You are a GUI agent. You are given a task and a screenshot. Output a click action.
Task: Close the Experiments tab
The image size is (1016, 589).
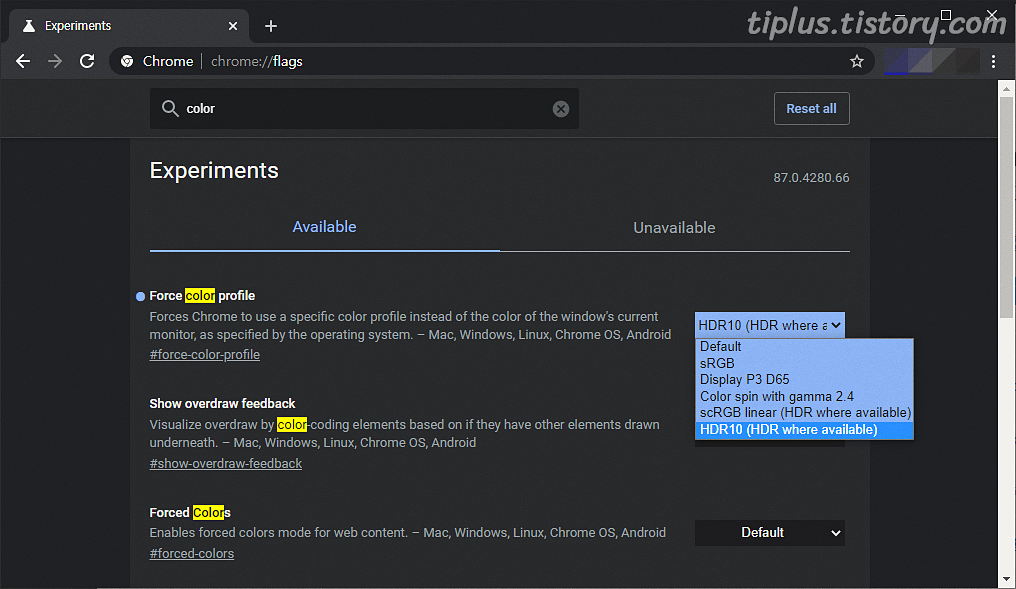pos(233,26)
